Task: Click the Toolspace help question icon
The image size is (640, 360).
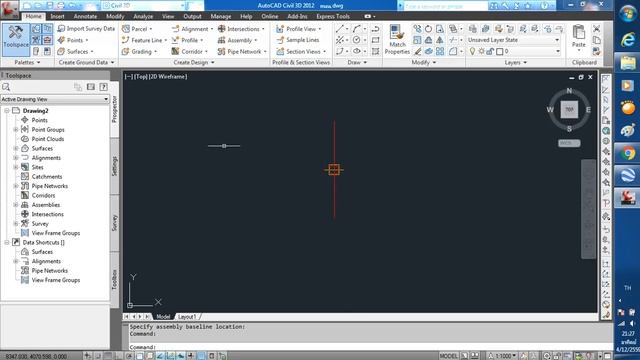Action: pyautogui.click(x=104, y=87)
